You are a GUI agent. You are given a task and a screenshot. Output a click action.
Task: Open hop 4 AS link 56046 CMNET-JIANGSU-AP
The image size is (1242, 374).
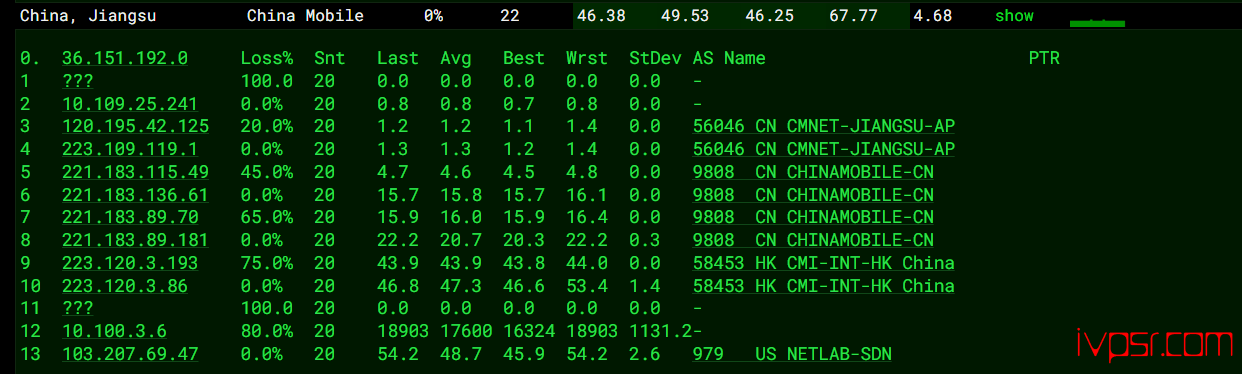tap(823, 149)
